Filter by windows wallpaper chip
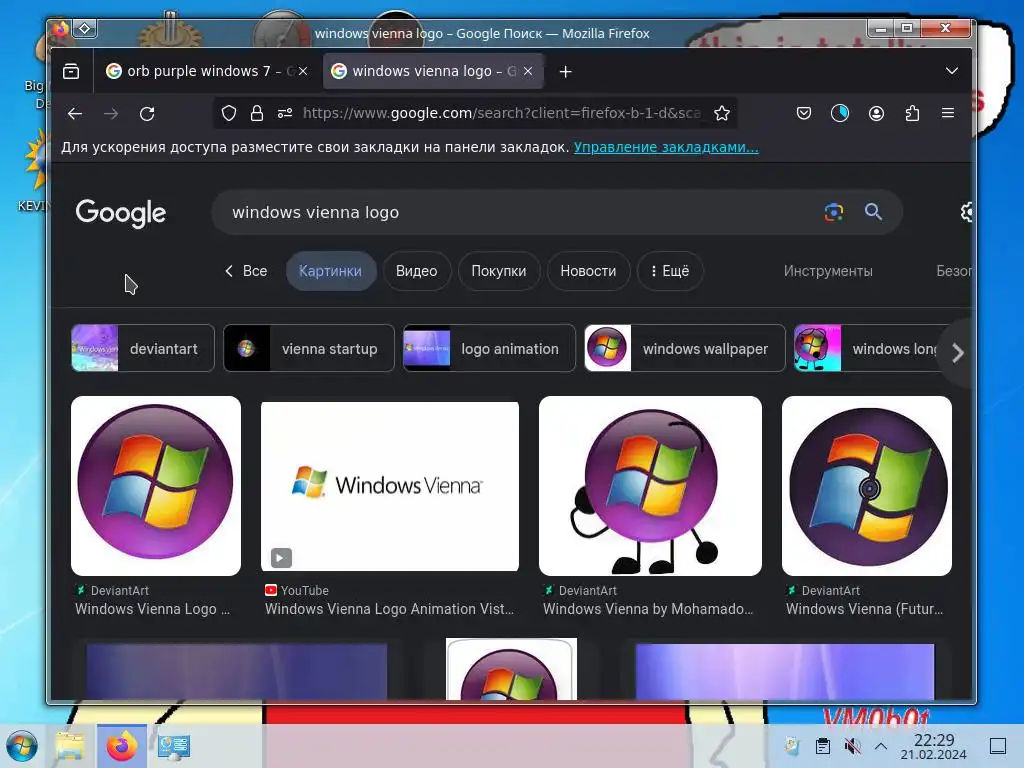Screen dimensions: 1024x768 tap(684, 349)
